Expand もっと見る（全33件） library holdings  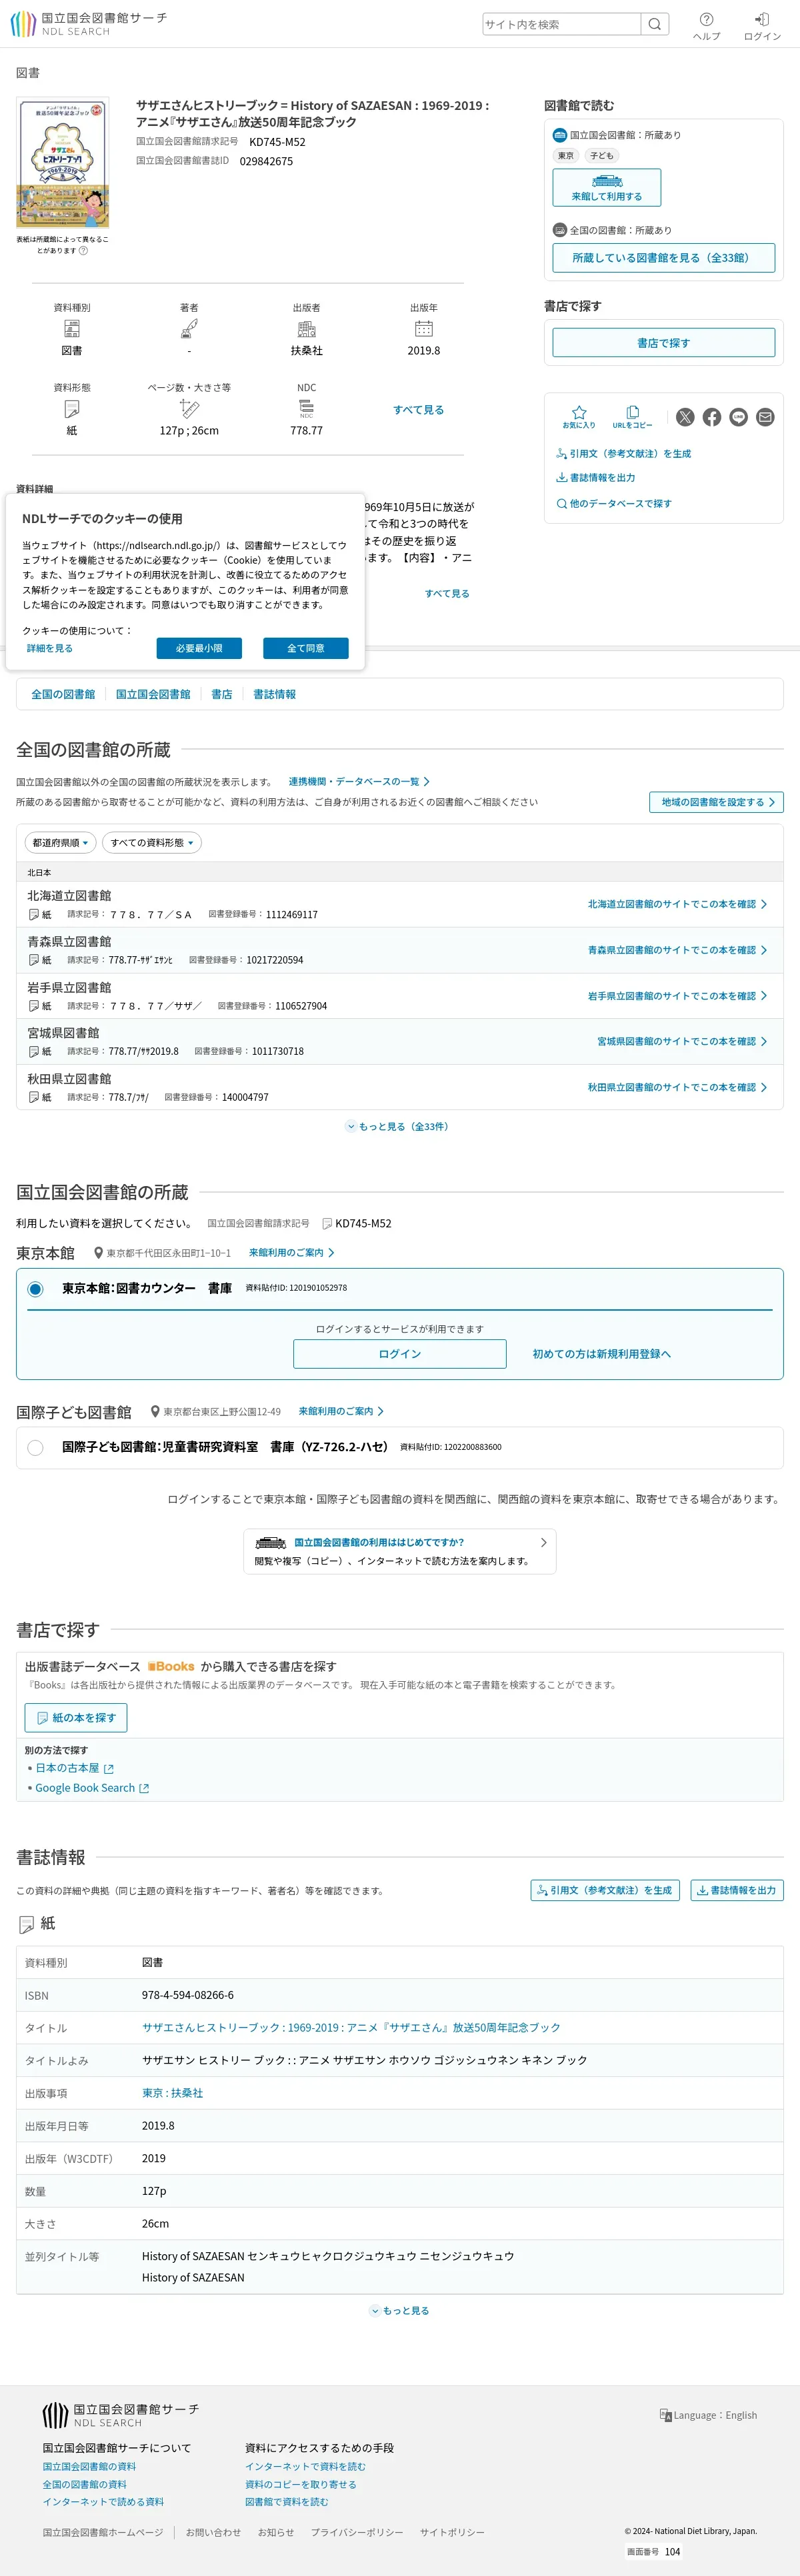[x=398, y=1127]
